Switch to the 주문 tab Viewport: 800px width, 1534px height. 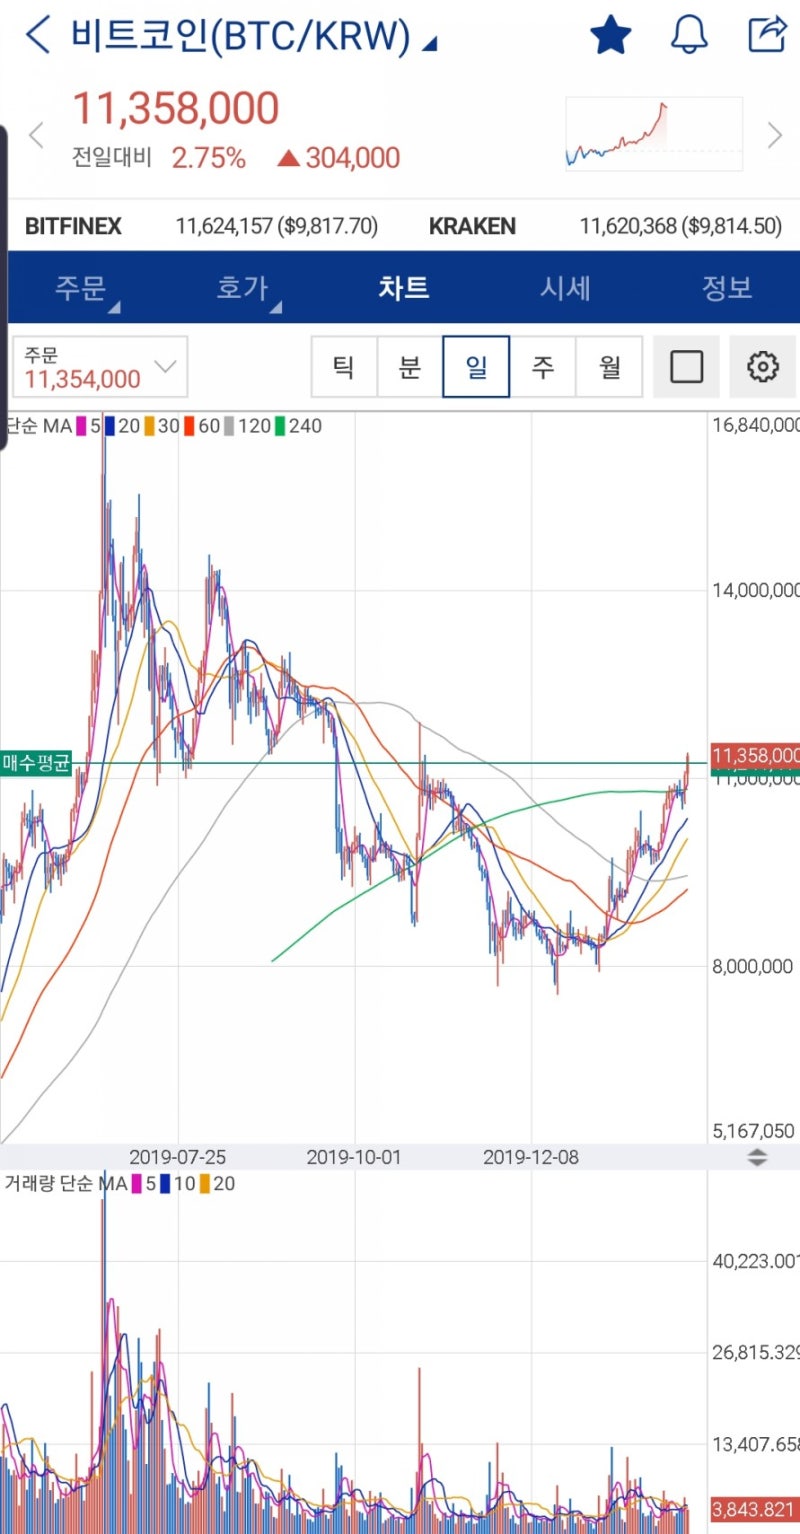point(81,288)
